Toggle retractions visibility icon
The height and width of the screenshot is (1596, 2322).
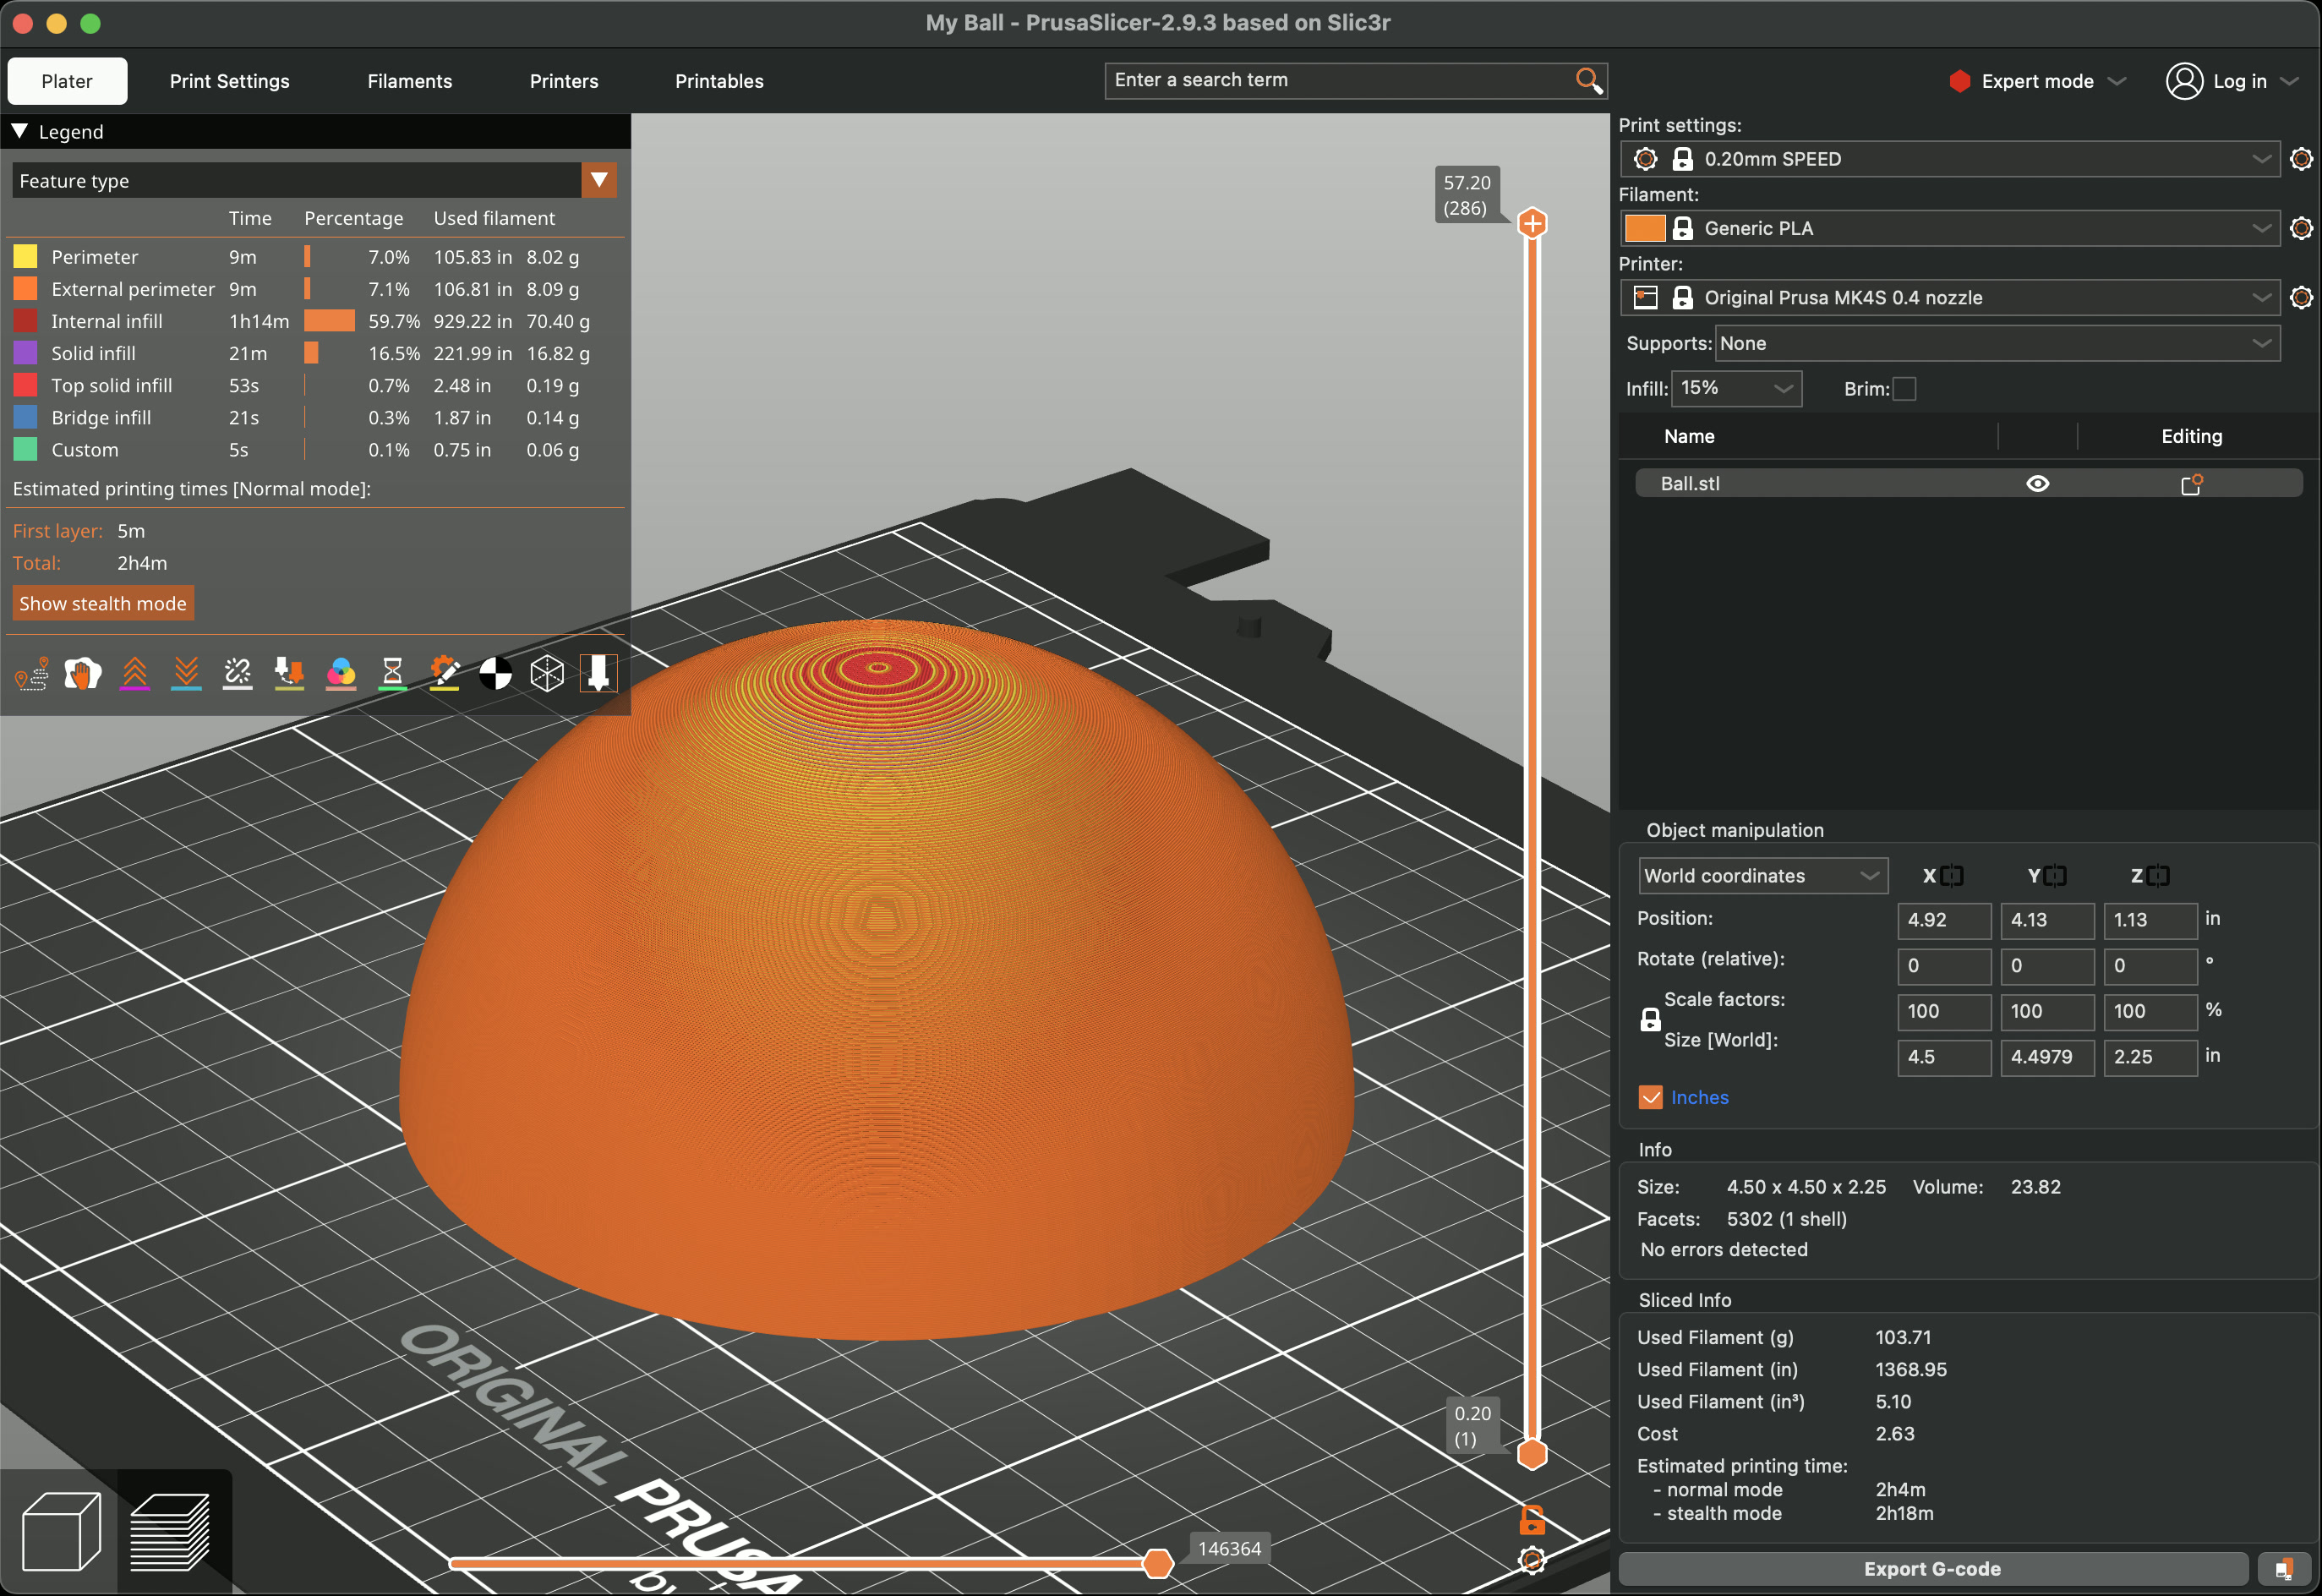pyautogui.click(x=135, y=674)
